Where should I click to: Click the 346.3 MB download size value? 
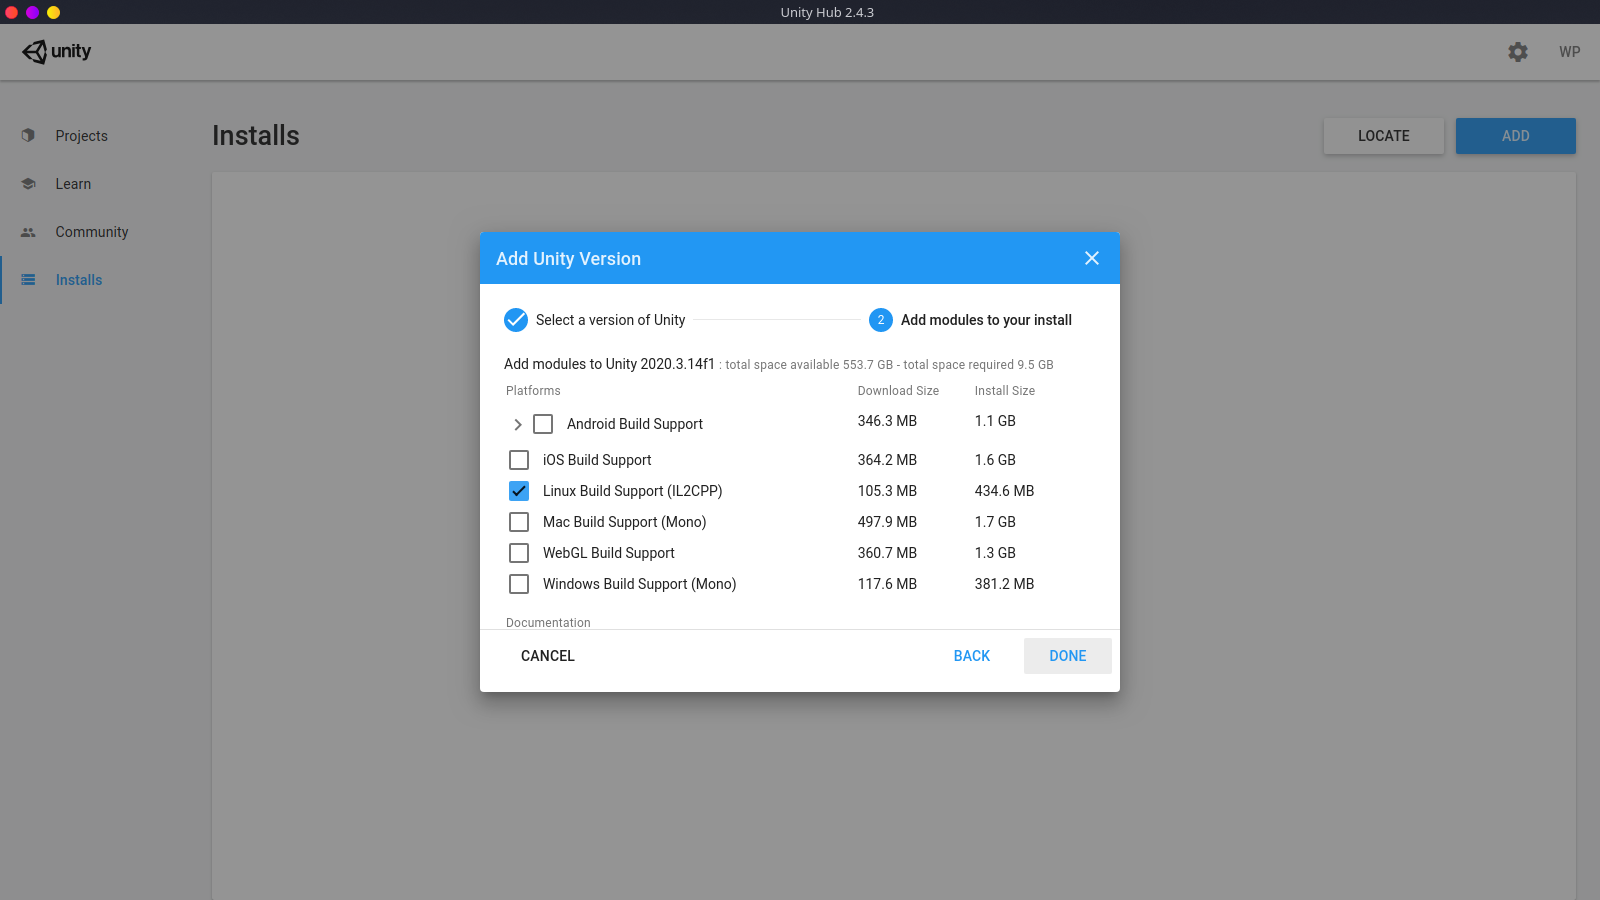coord(887,421)
